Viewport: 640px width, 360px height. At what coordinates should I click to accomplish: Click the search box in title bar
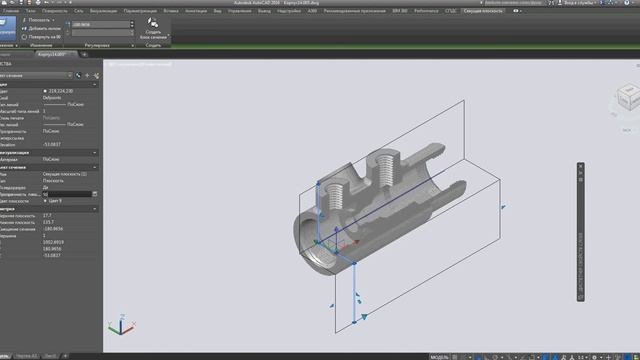513,2
